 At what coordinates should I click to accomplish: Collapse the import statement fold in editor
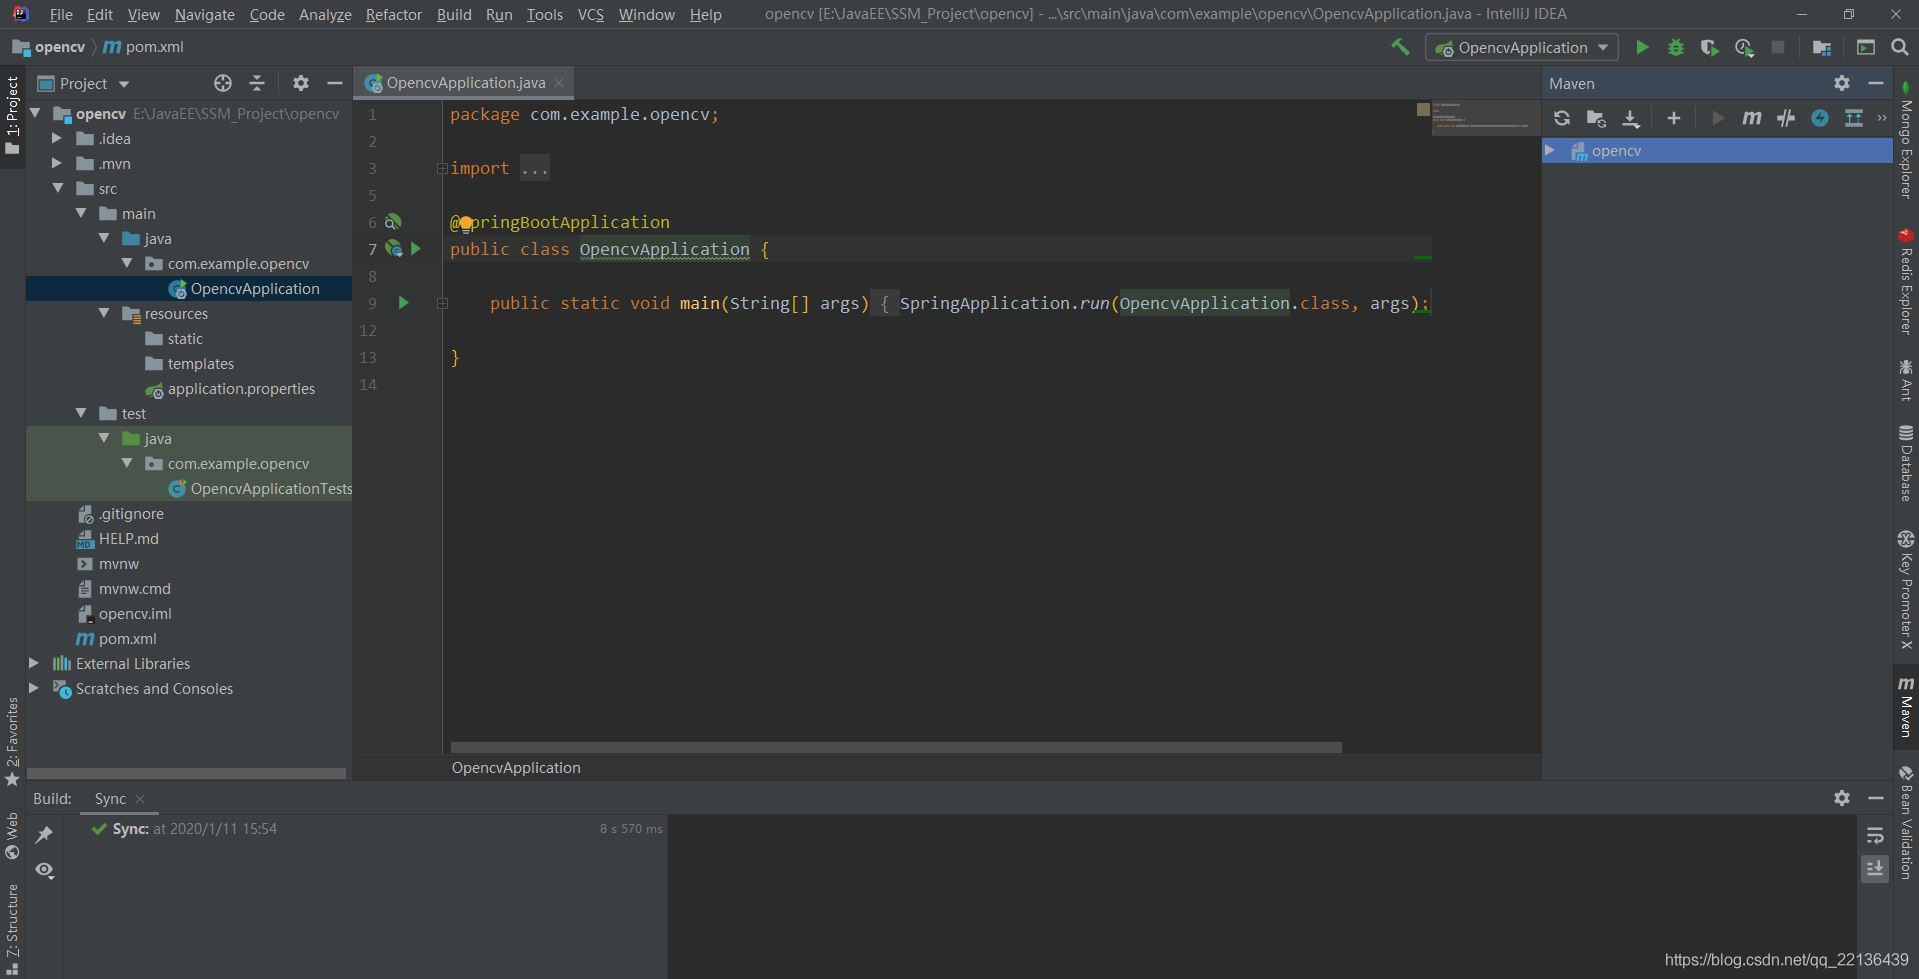point(441,168)
